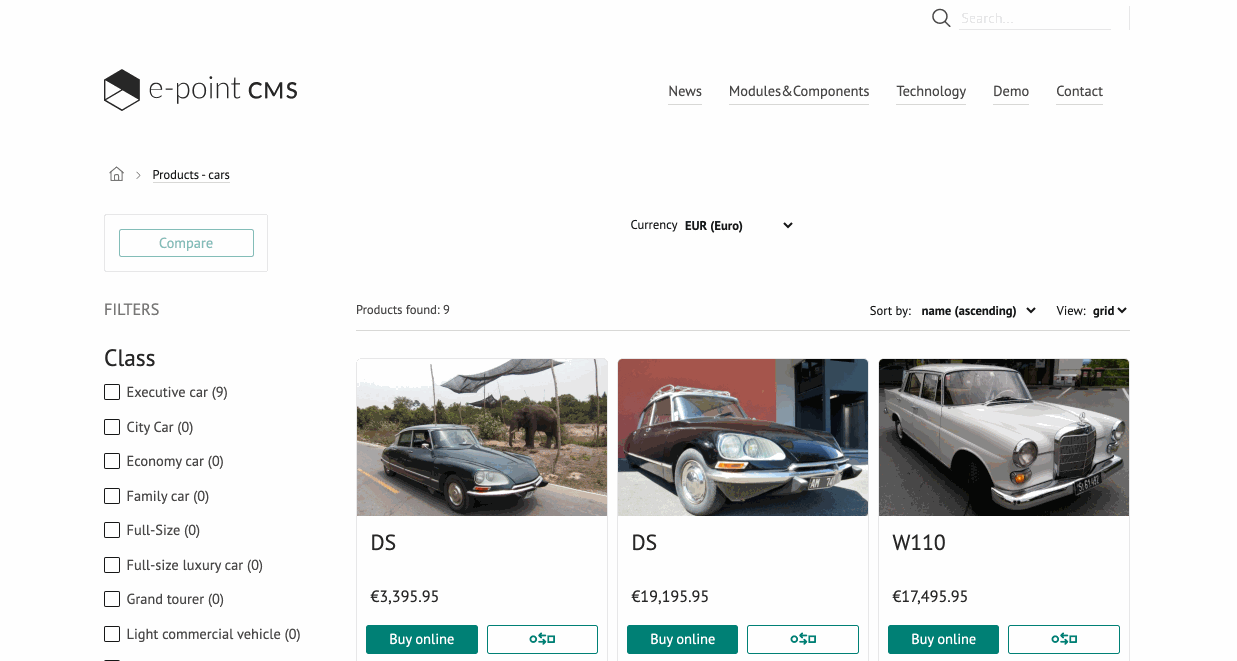Check the Grand tourer filter
1237x661 pixels.
(112, 599)
